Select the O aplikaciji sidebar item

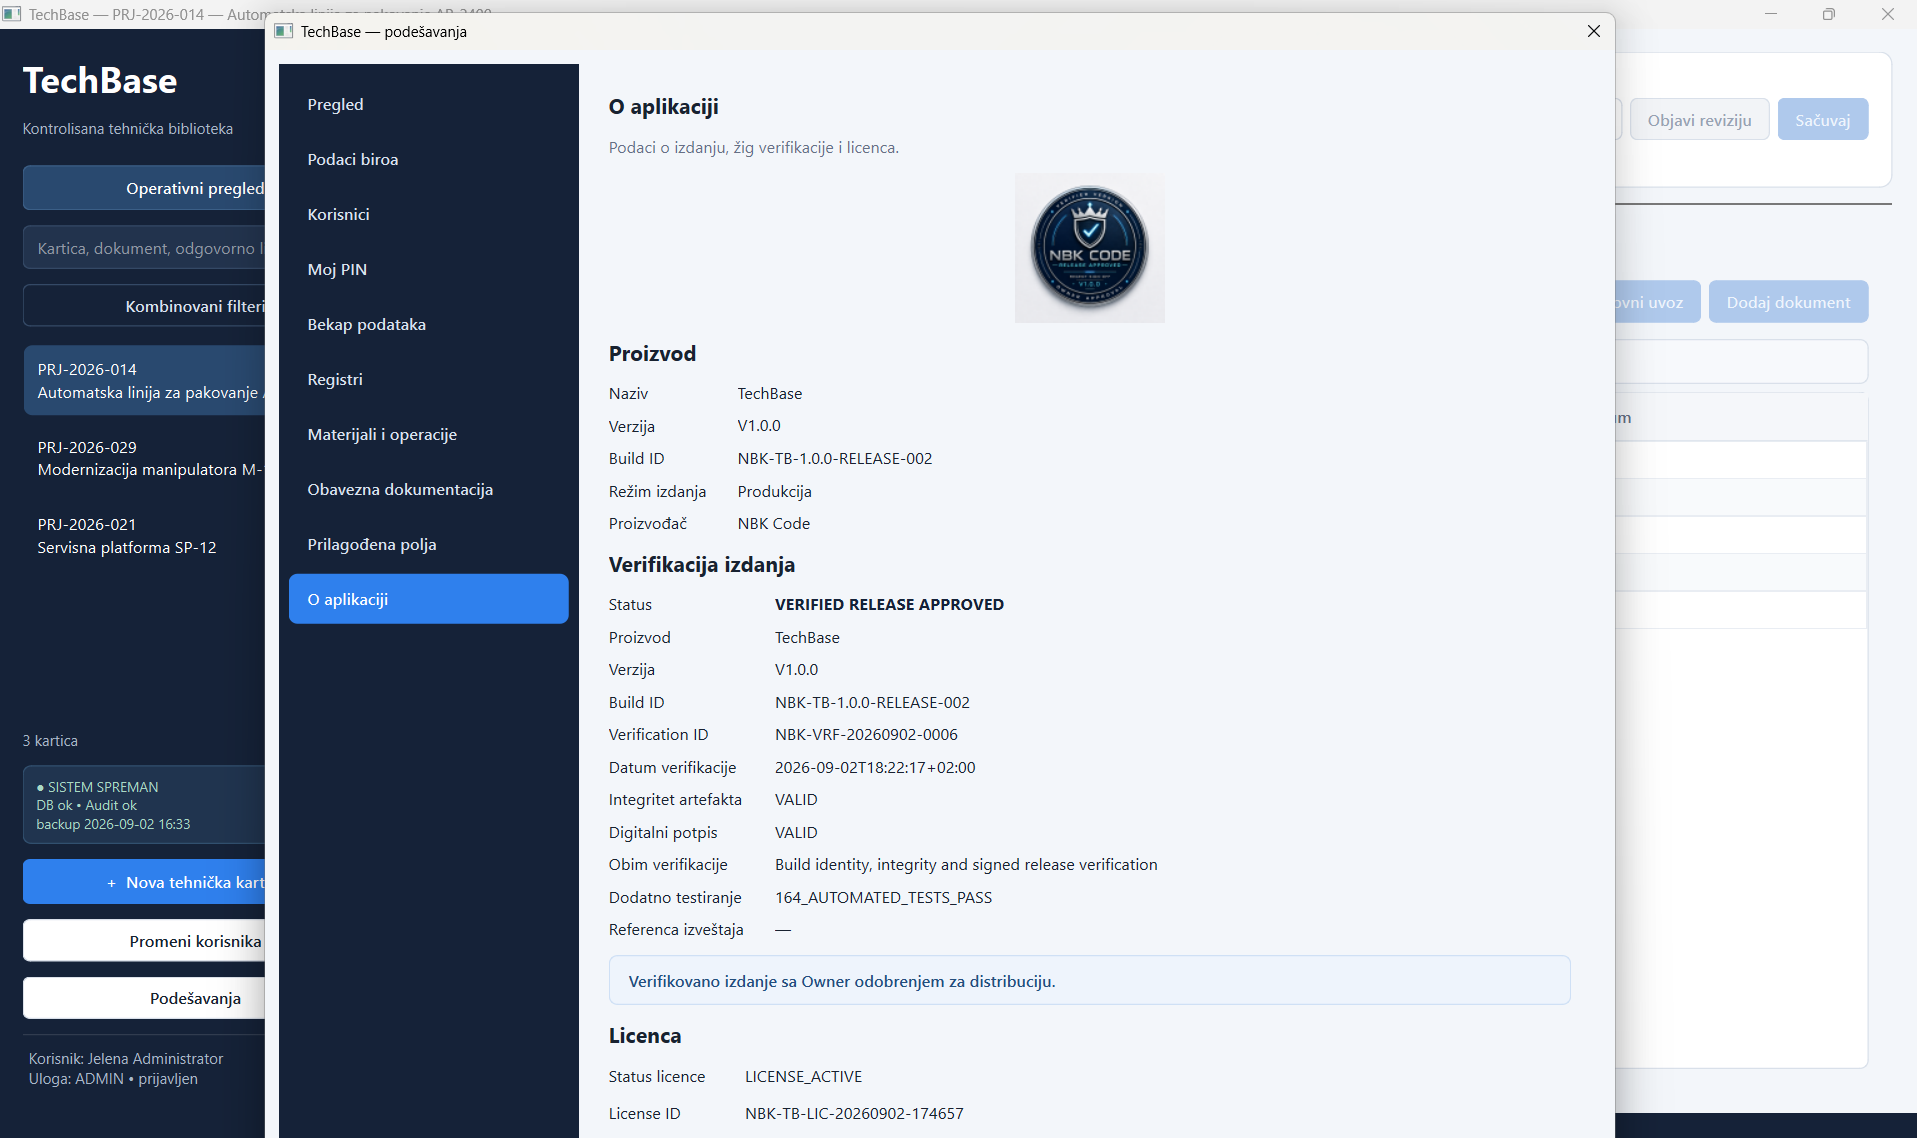428,599
